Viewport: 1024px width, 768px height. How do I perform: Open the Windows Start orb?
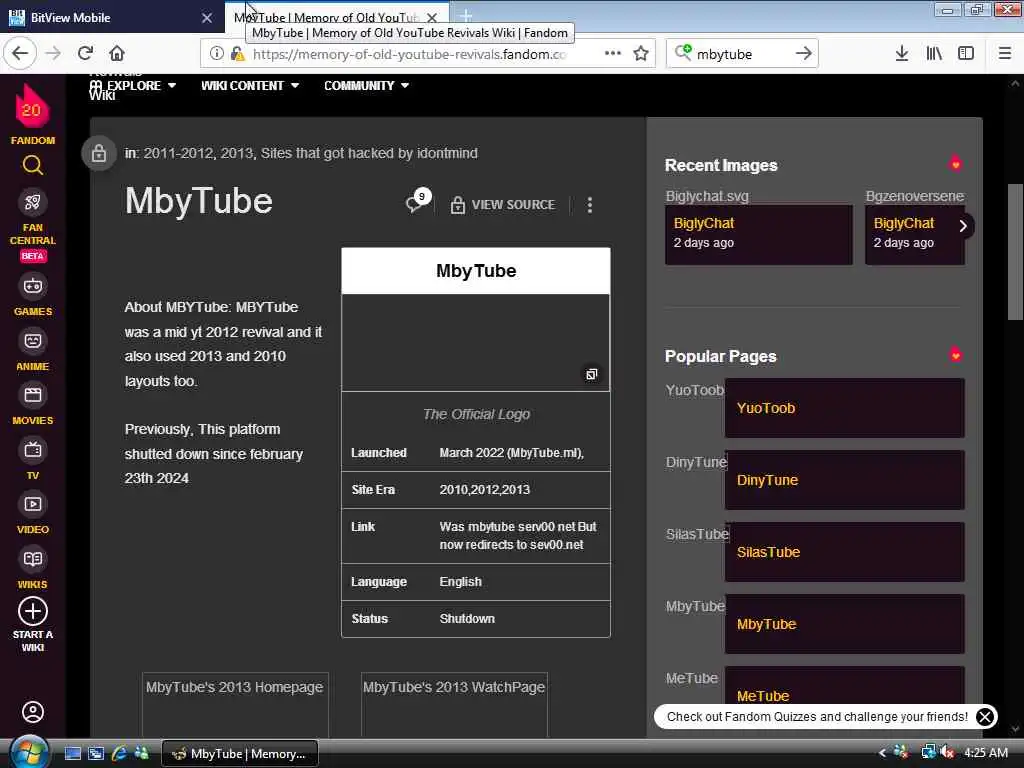(29, 752)
